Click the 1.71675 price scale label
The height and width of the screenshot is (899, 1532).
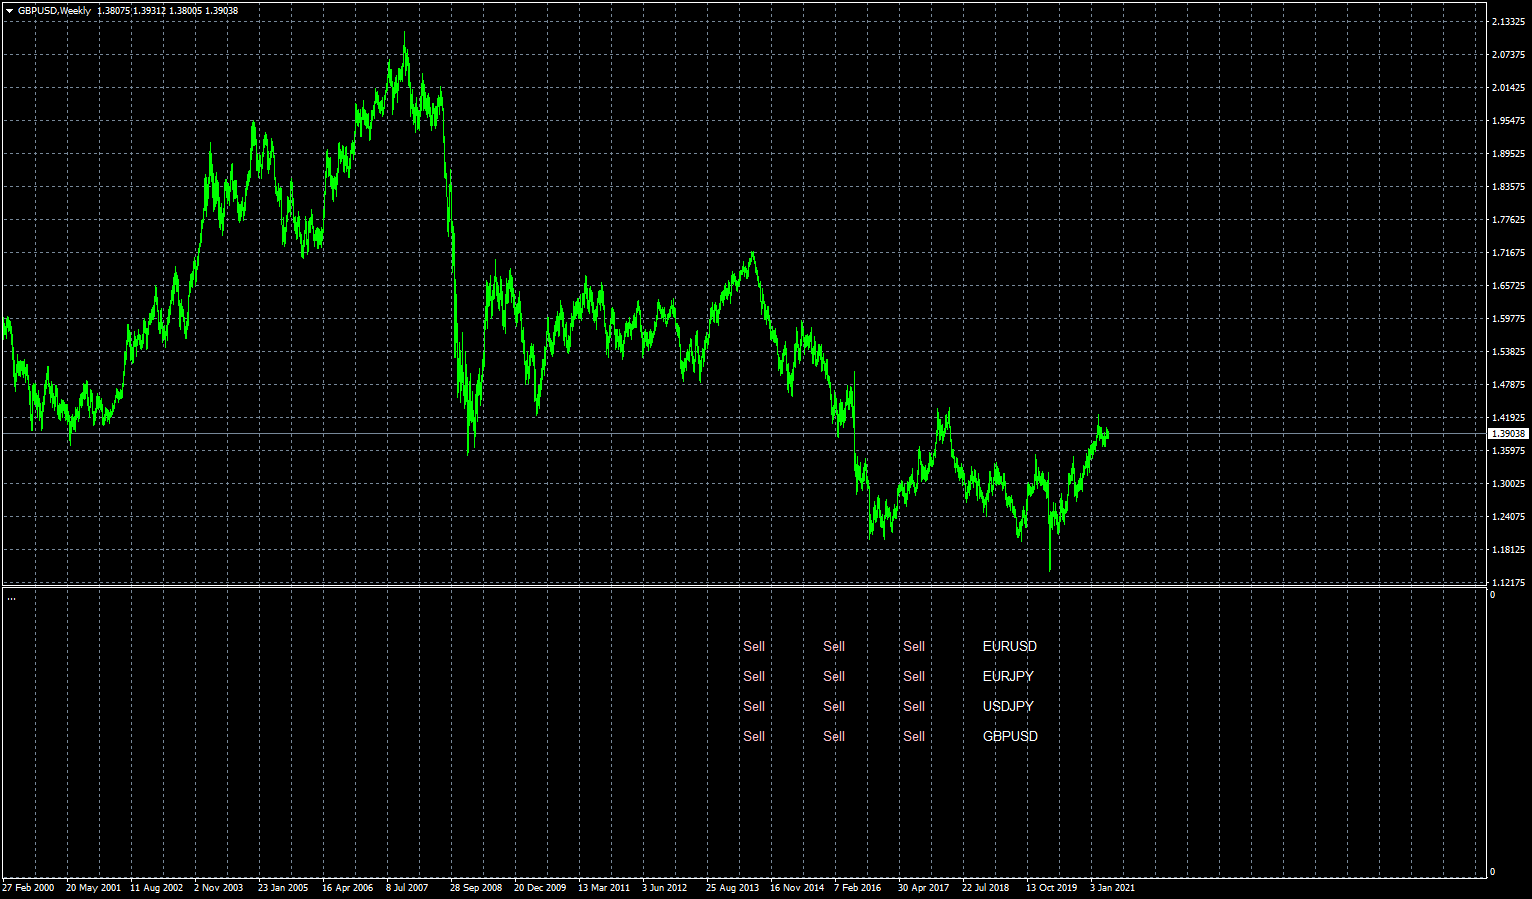pyautogui.click(x=1508, y=253)
